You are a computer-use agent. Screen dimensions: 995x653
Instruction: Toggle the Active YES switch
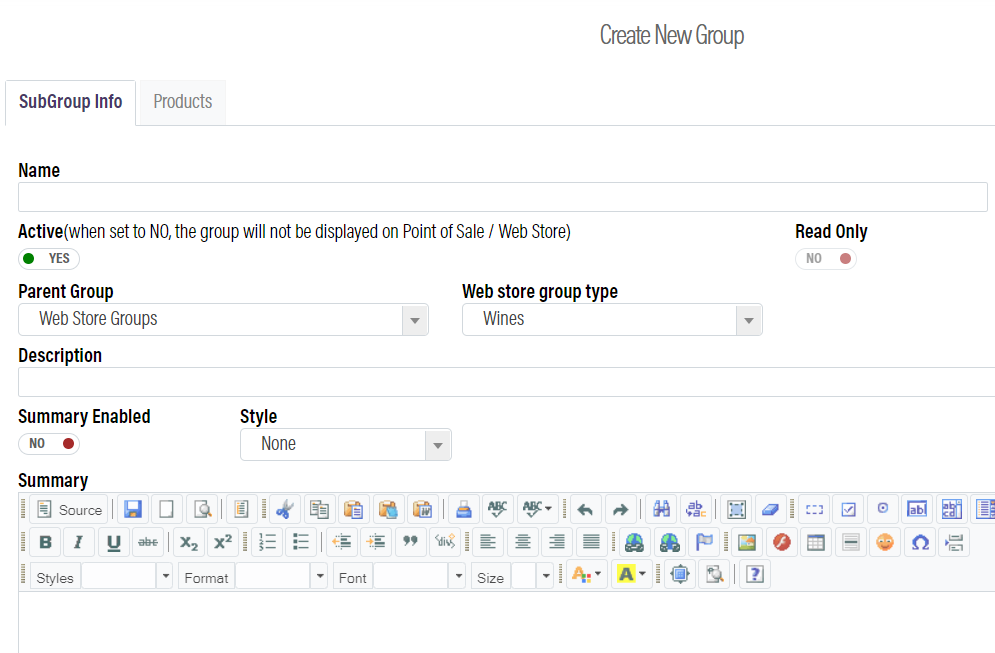point(49,258)
